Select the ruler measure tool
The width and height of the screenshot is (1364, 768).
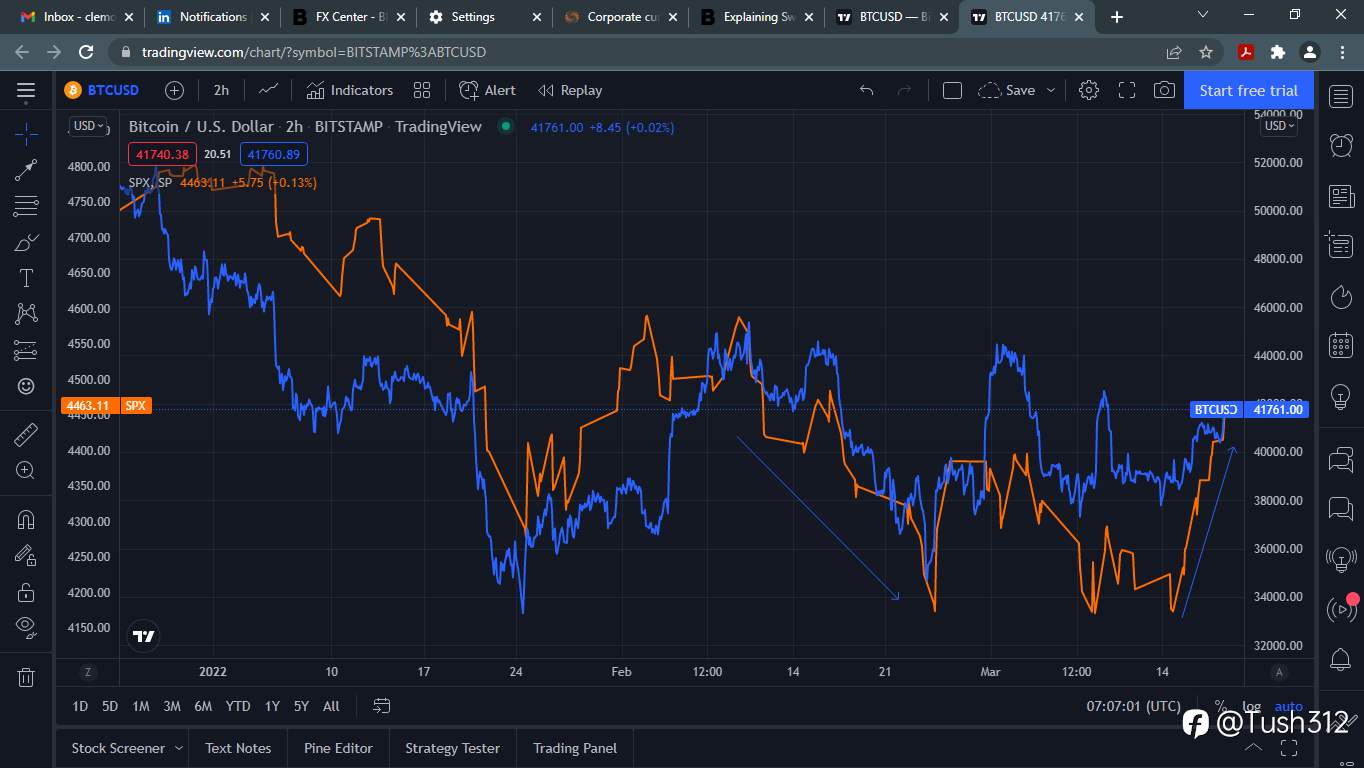pos(26,434)
